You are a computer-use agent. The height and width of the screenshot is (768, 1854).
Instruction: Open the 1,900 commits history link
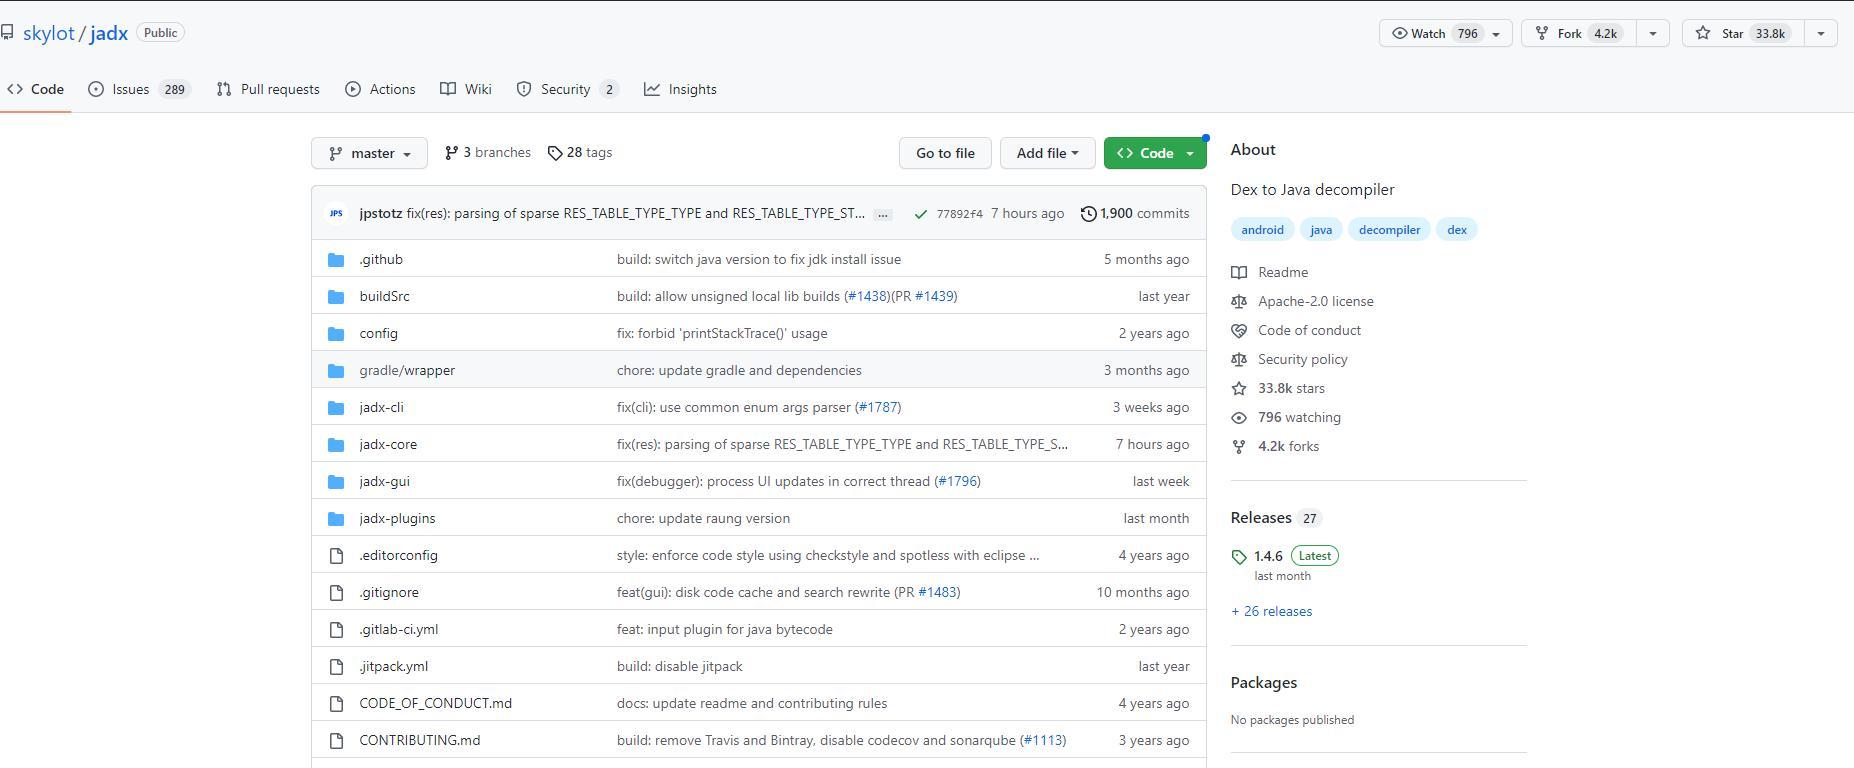(x=1135, y=213)
